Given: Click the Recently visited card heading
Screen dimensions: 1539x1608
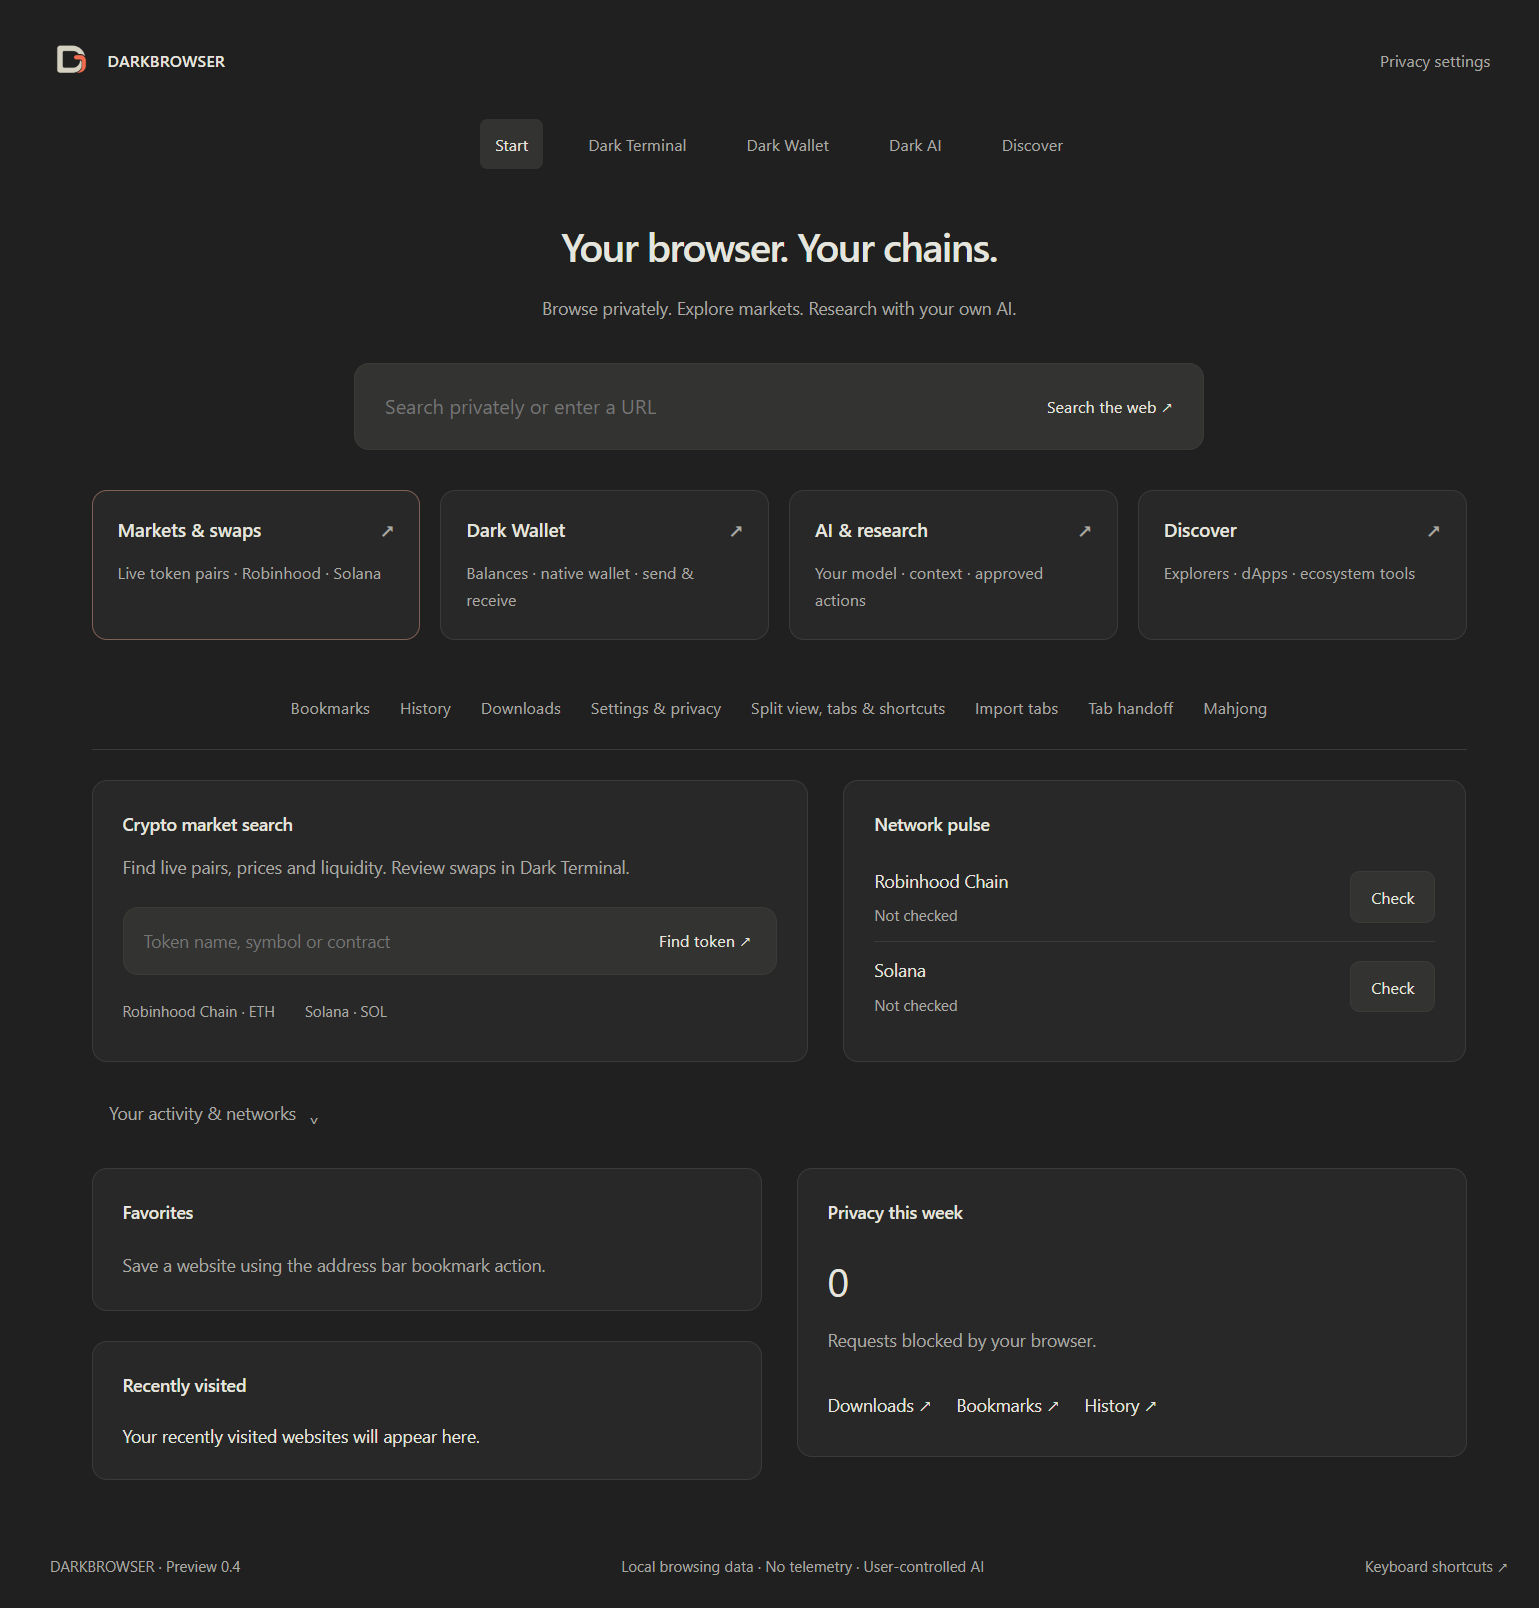Looking at the screenshot, I should (184, 1386).
